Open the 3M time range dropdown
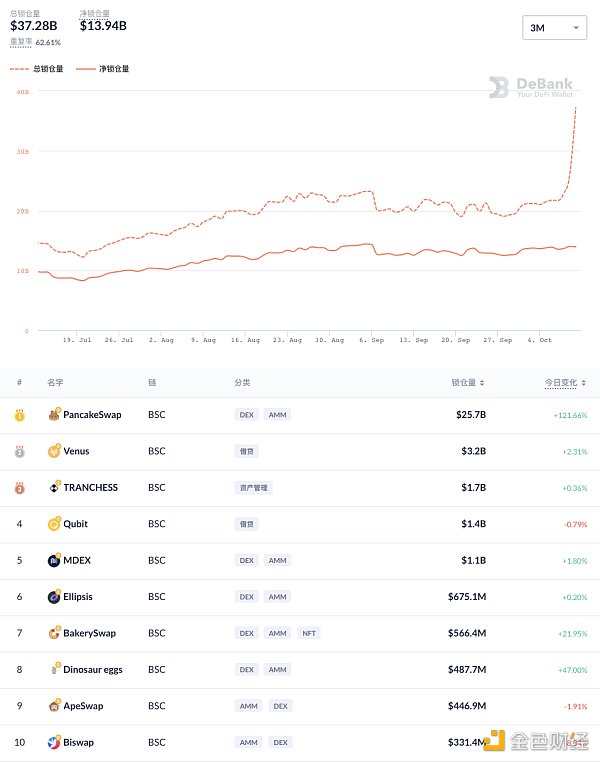600x762 pixels. pos(554,28)
